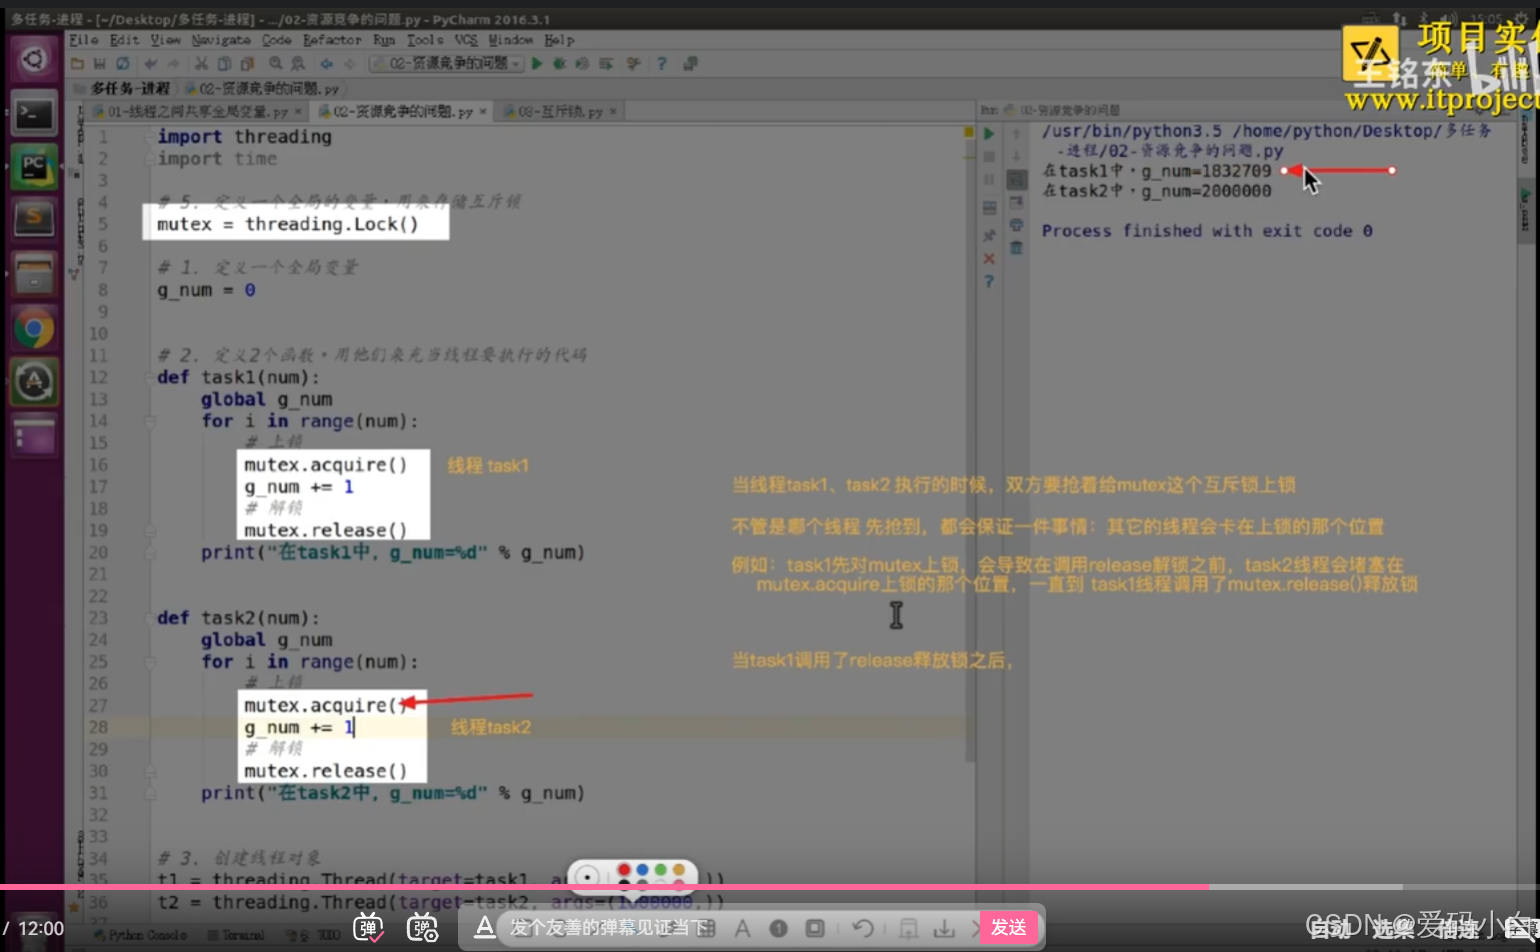Toggle danmaku display in video player
Viewport: 1540px width, 952px height.
click(369, 928)
